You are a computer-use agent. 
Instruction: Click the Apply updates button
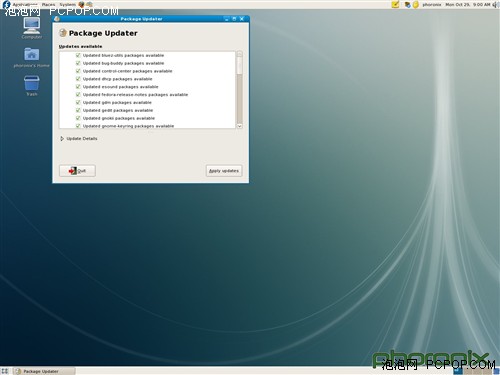point(224,171)
